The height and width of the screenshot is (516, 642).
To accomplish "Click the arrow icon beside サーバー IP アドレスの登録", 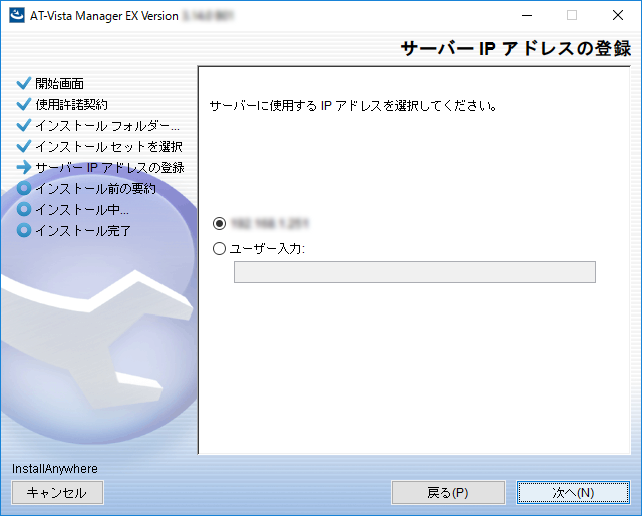I will pos(24,167).
